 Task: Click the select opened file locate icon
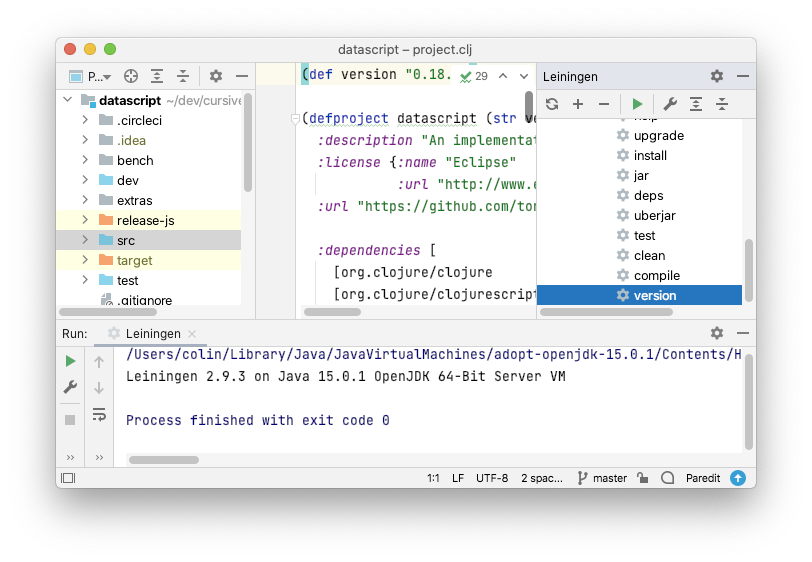click(x=131, y=77)
